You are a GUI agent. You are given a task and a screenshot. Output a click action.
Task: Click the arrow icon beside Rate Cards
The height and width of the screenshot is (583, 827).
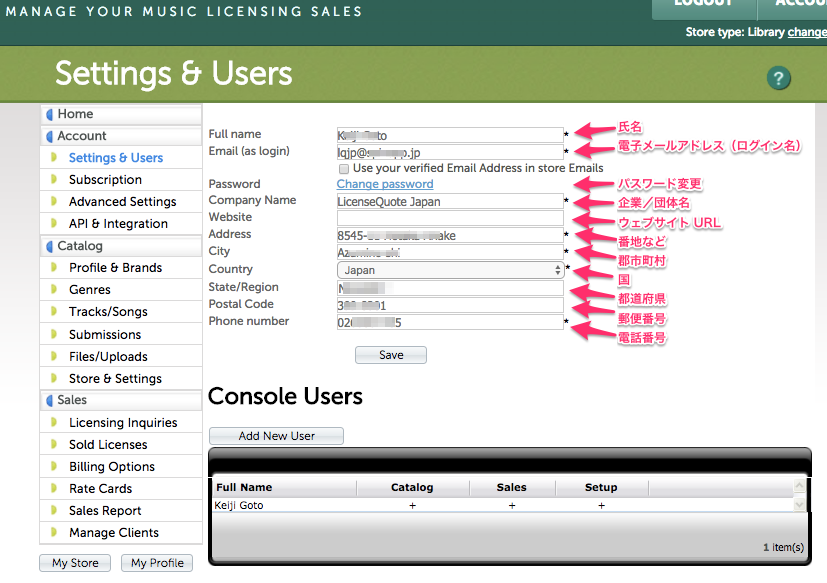pos(55,489)
